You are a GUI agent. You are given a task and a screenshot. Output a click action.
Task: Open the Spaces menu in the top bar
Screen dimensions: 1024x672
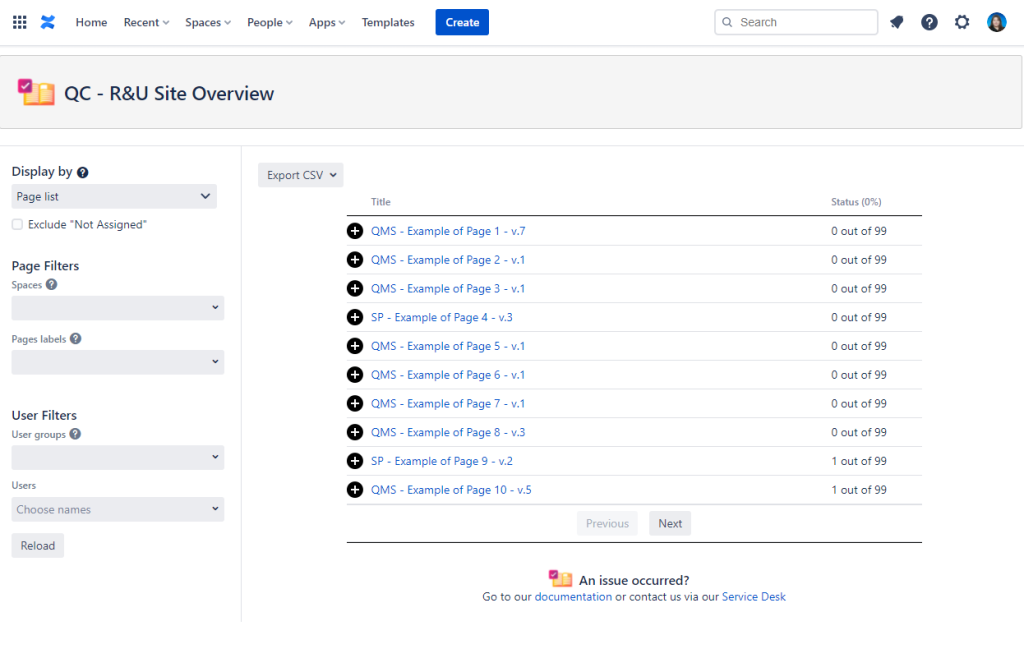click(208, 22)
